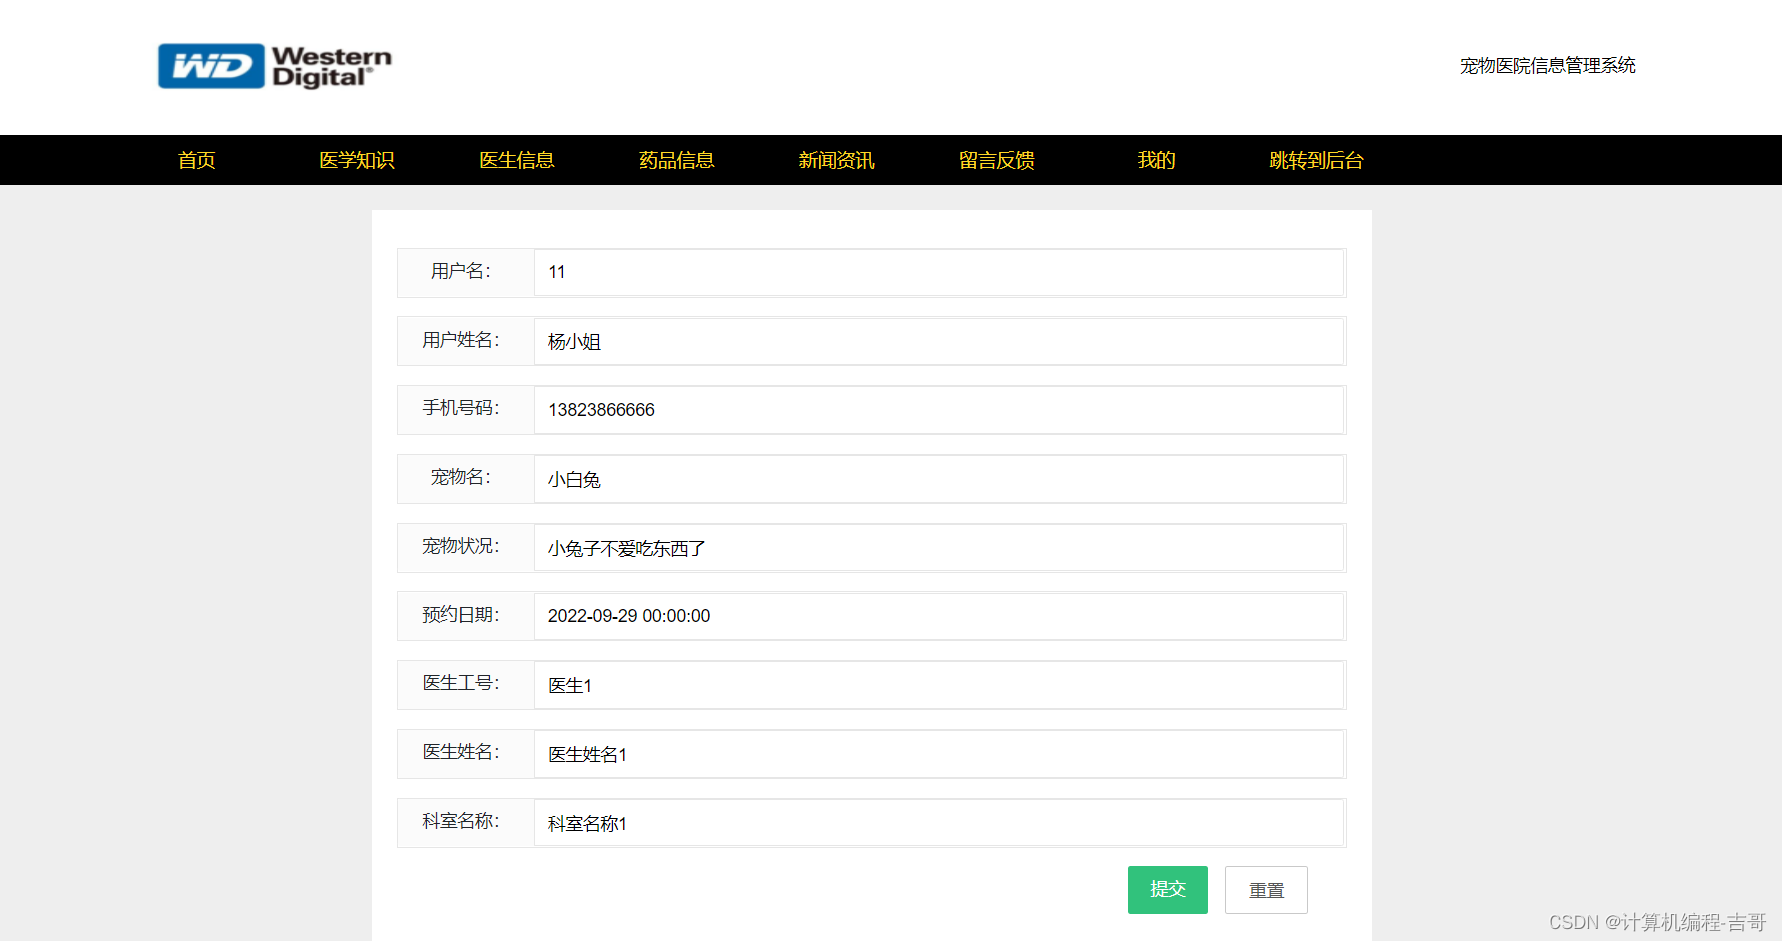Viewport: 1782px width, 941px height.
Task: Click the 手机号码 field 13823866666
Action: coord(939,410)
